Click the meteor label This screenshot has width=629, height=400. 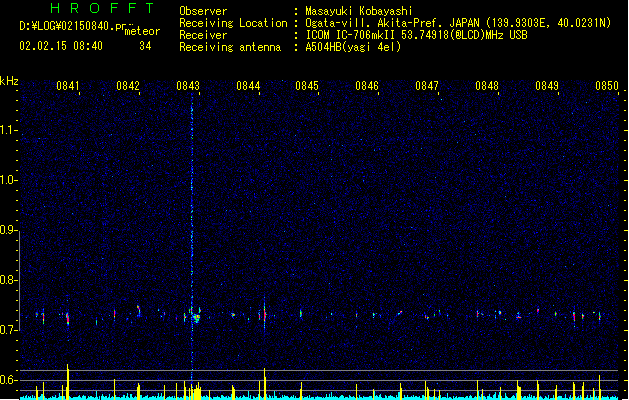142,31
